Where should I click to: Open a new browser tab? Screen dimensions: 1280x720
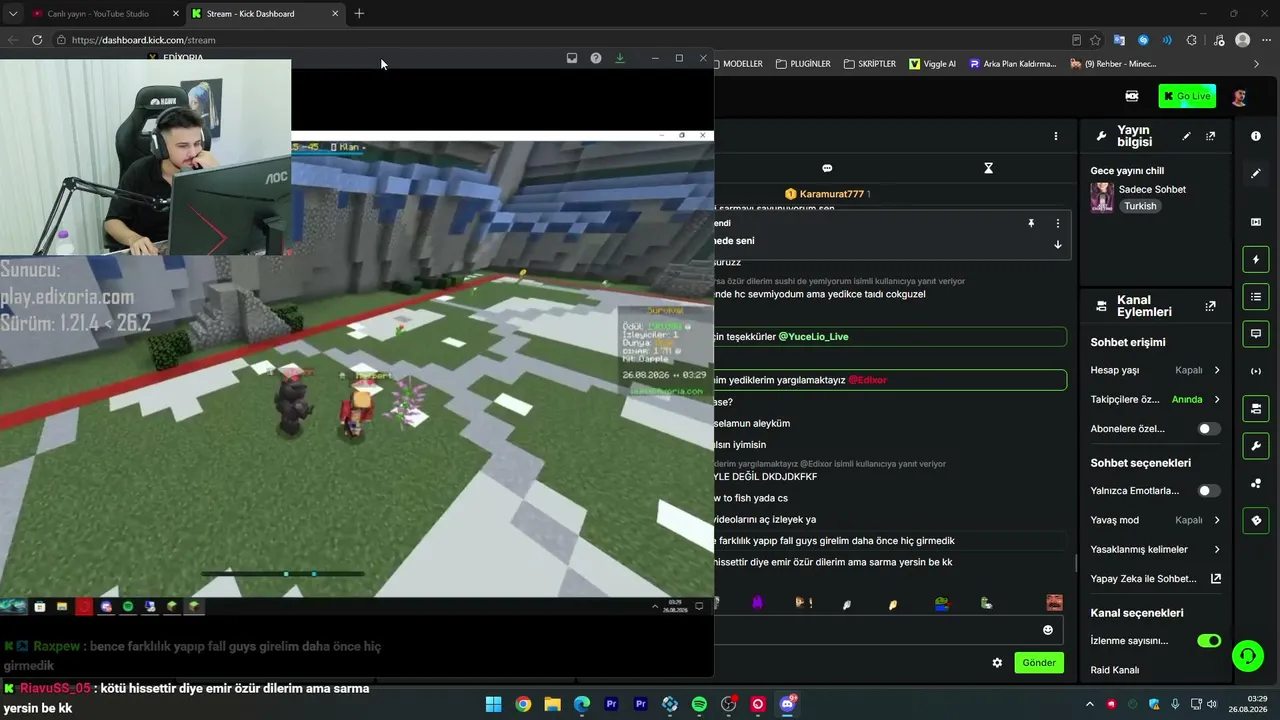pyautogui.click(x=359, y=14)
